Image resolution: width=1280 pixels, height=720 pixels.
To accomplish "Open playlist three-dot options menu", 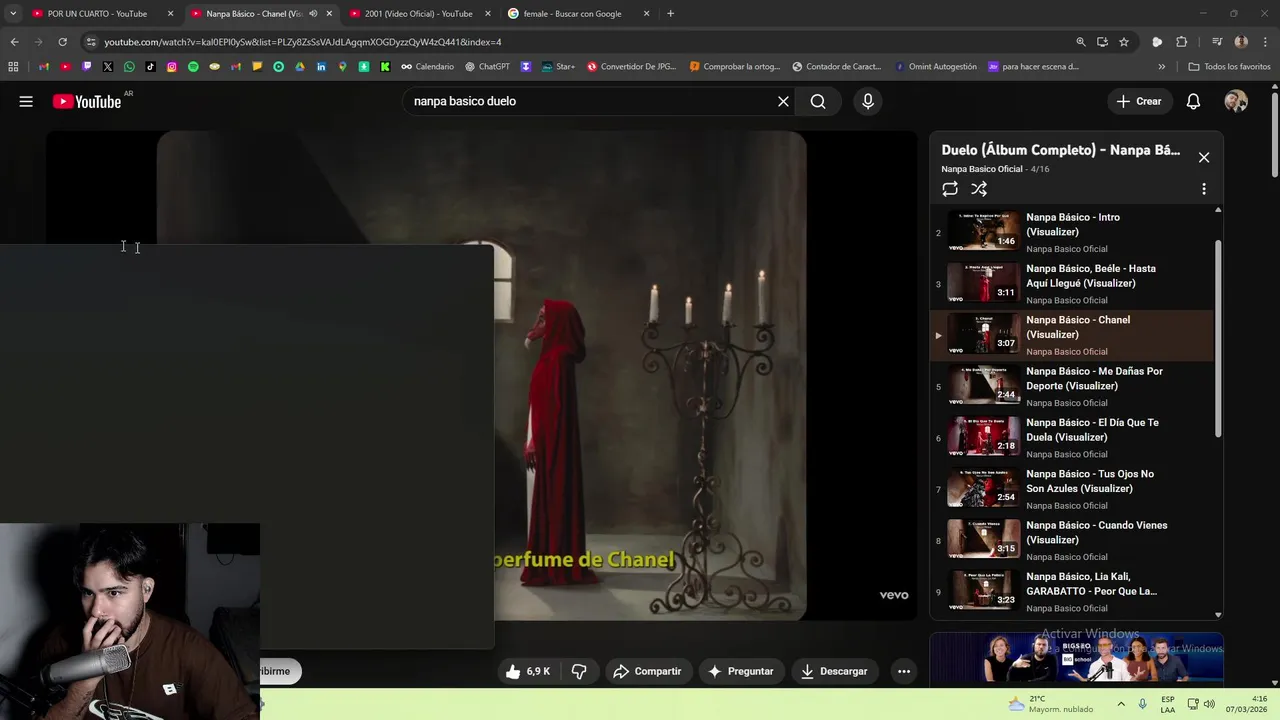I will (x=1204, y=189).
